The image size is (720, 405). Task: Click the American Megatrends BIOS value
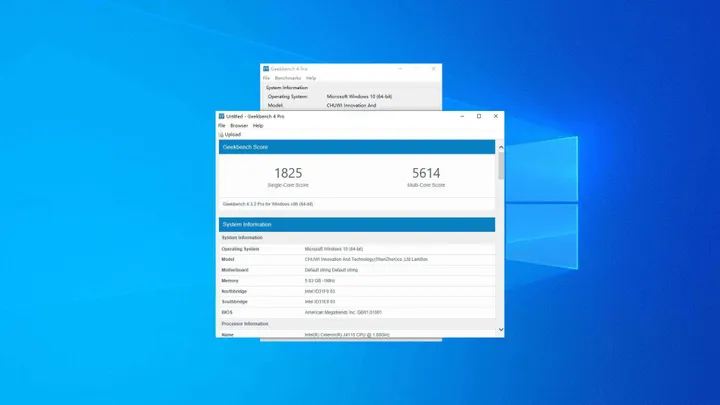click(x=343, y=312)
